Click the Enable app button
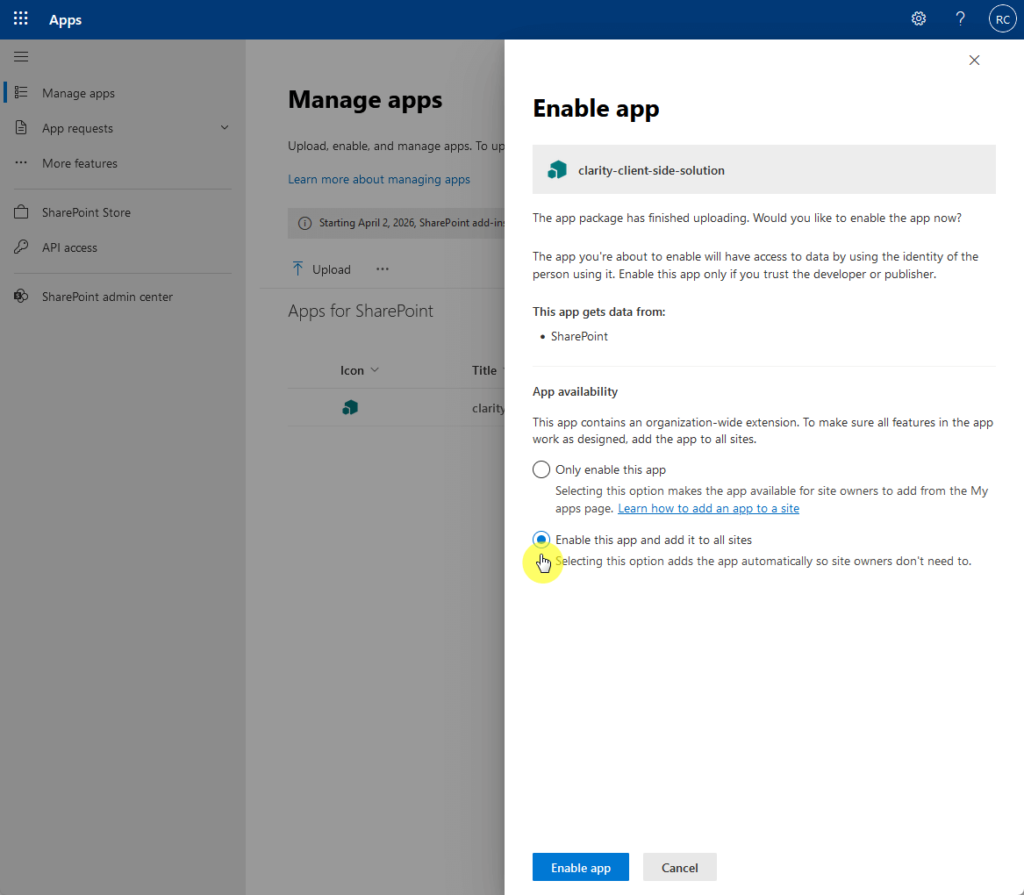The height and width of the screenshot is (895, 1024). point(581,867)
